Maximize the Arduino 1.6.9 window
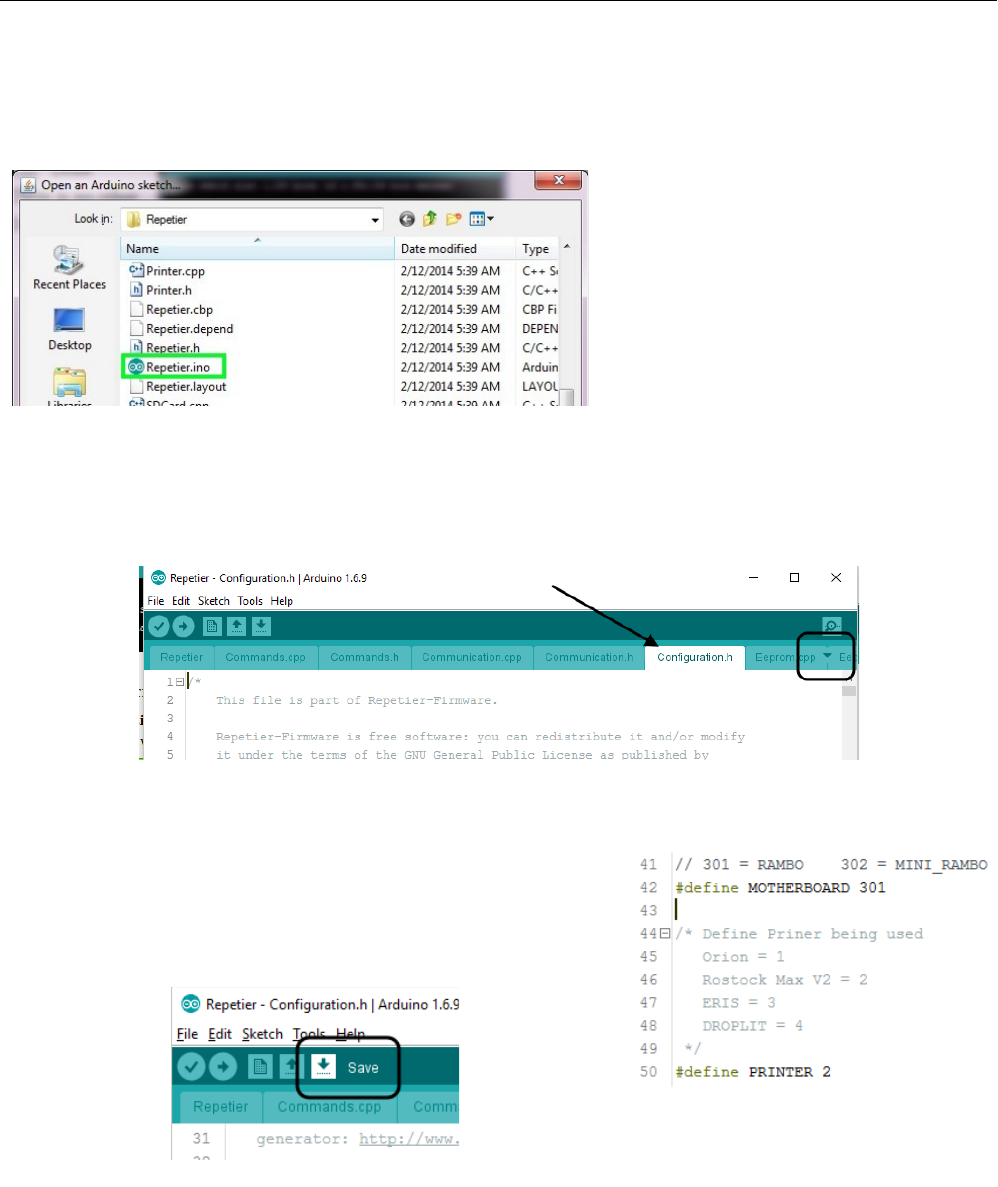The width and height of the screenshot is (998, 1187). pyautogui.click(x=794, y=578)
